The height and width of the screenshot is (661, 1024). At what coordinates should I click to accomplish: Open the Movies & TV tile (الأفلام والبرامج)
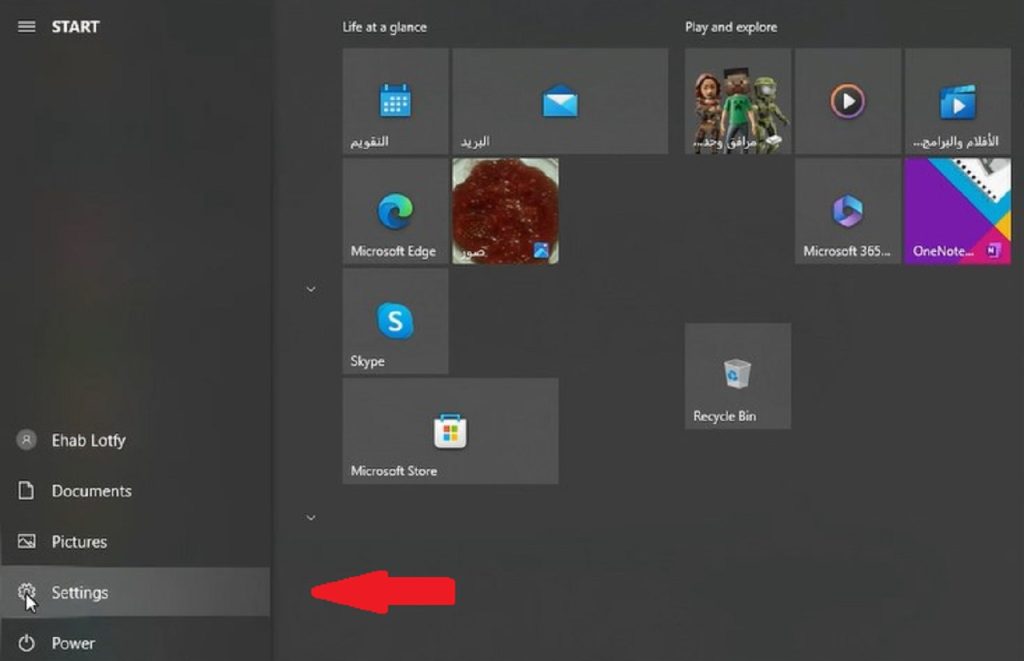(957, 101)
